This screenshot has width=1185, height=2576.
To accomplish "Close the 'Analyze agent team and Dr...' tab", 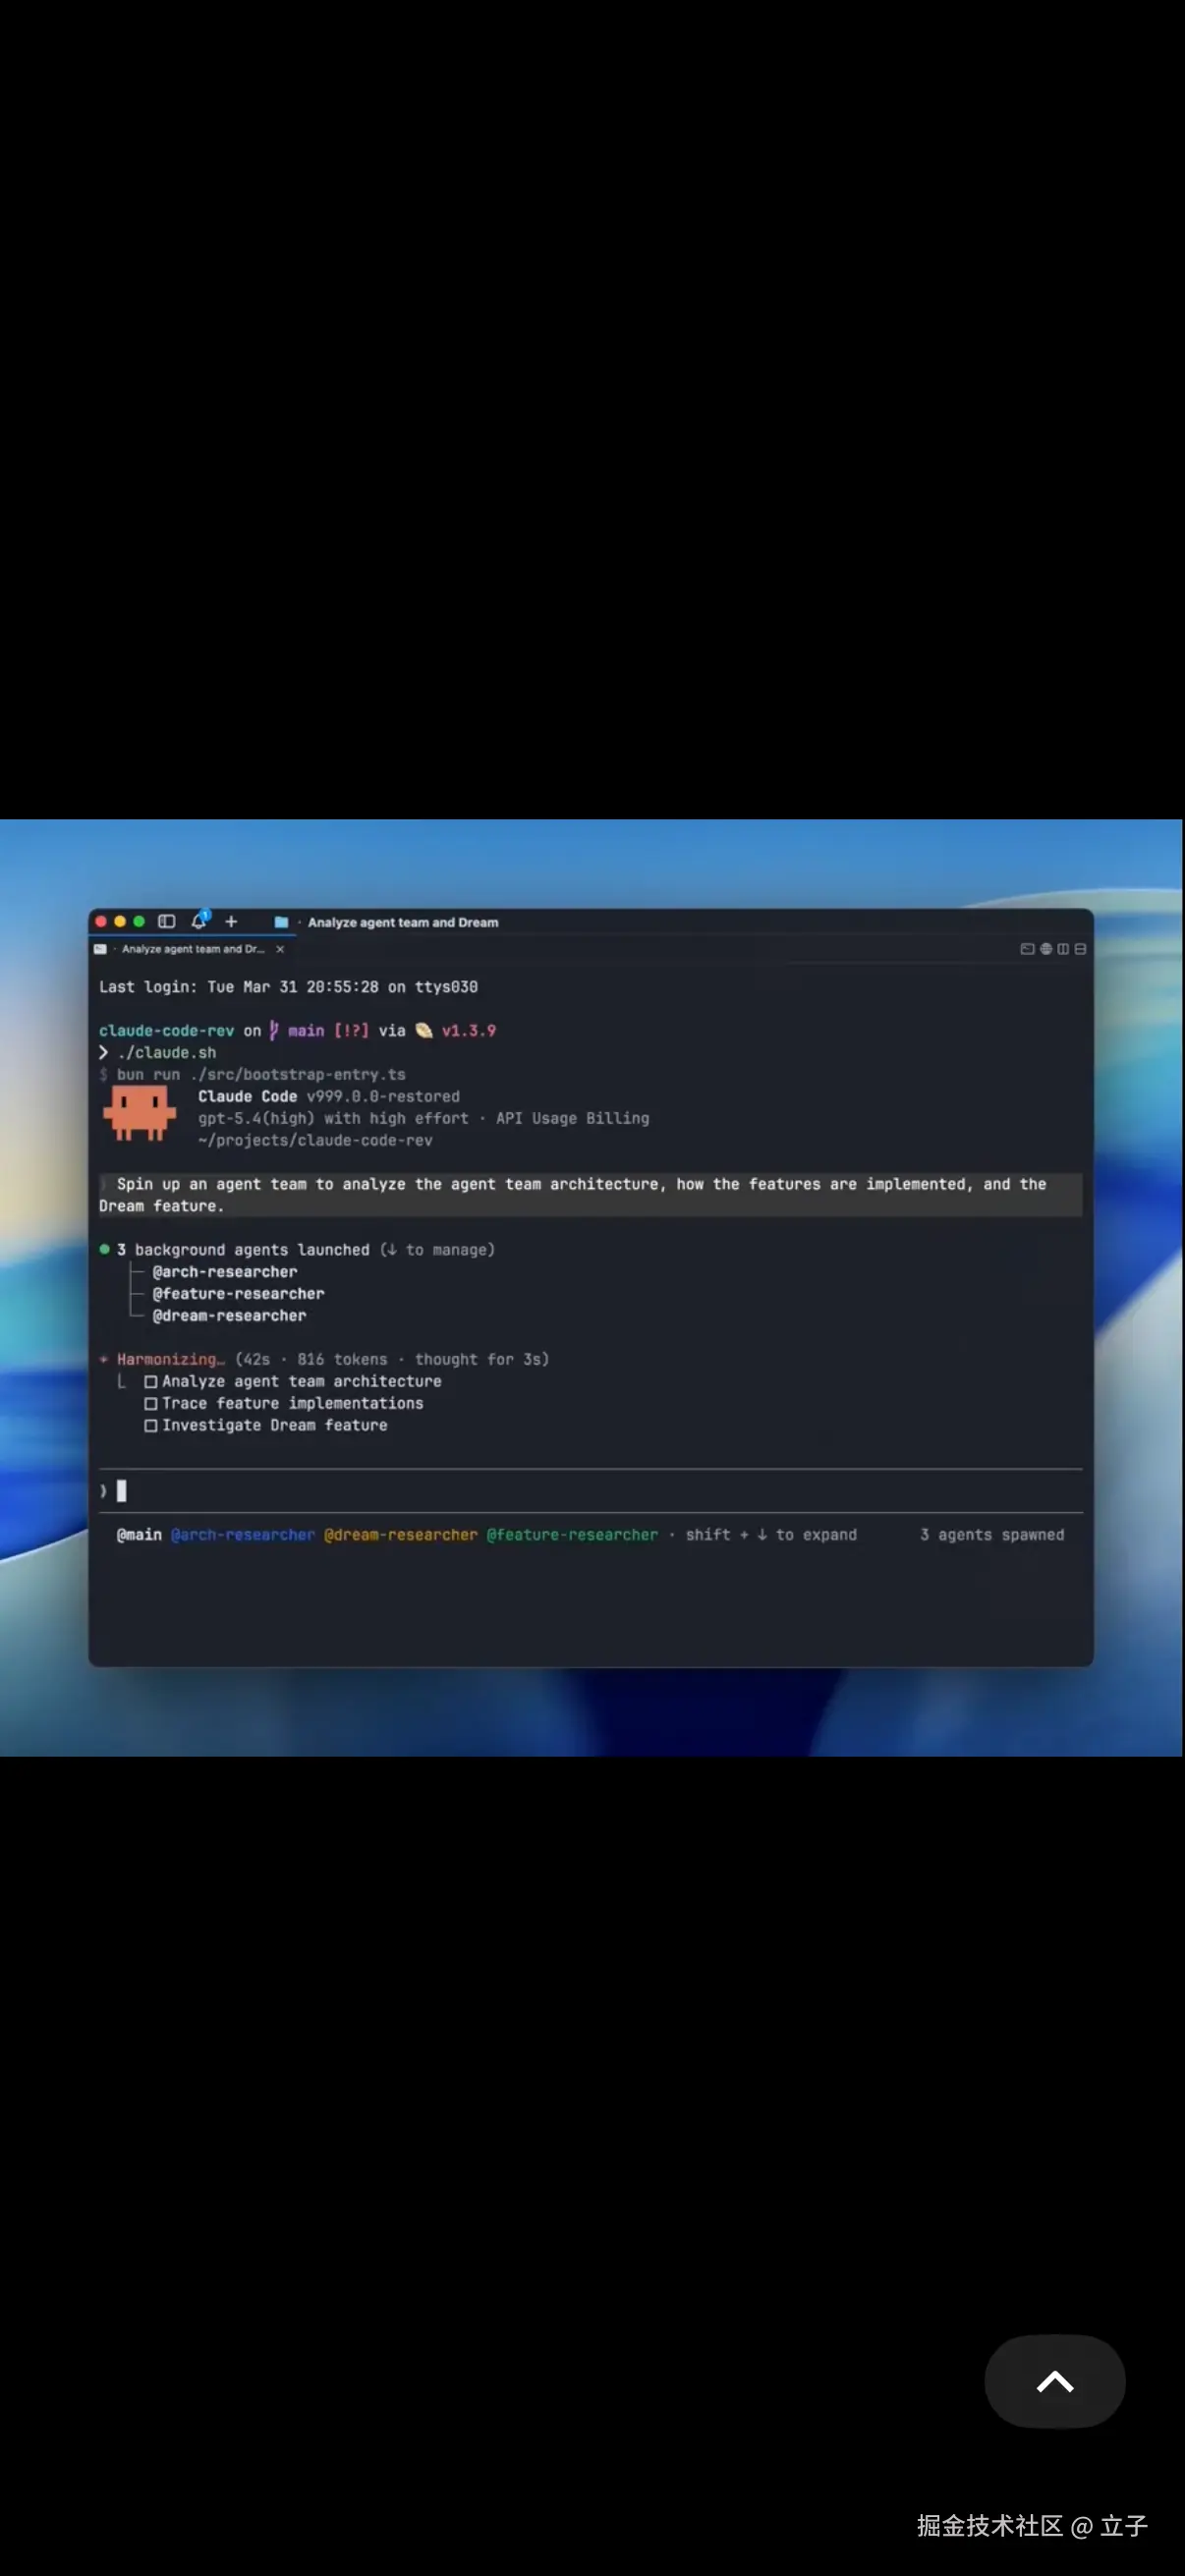I will point(280,949).
